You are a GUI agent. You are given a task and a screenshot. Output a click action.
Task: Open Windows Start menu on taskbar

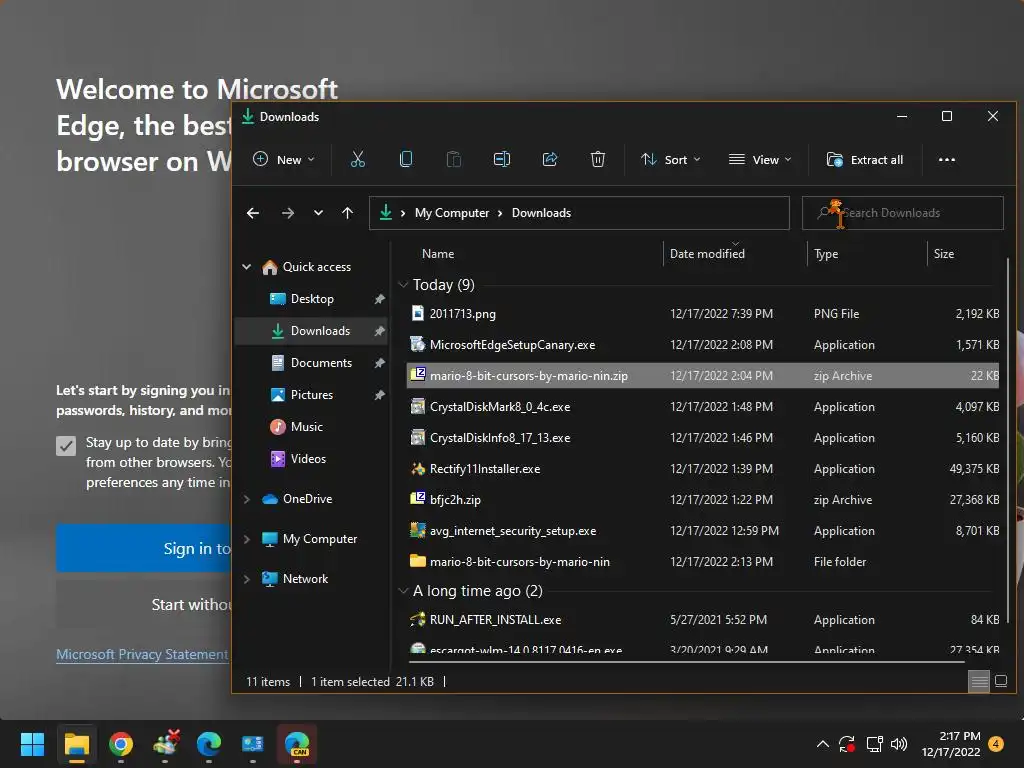32,744
